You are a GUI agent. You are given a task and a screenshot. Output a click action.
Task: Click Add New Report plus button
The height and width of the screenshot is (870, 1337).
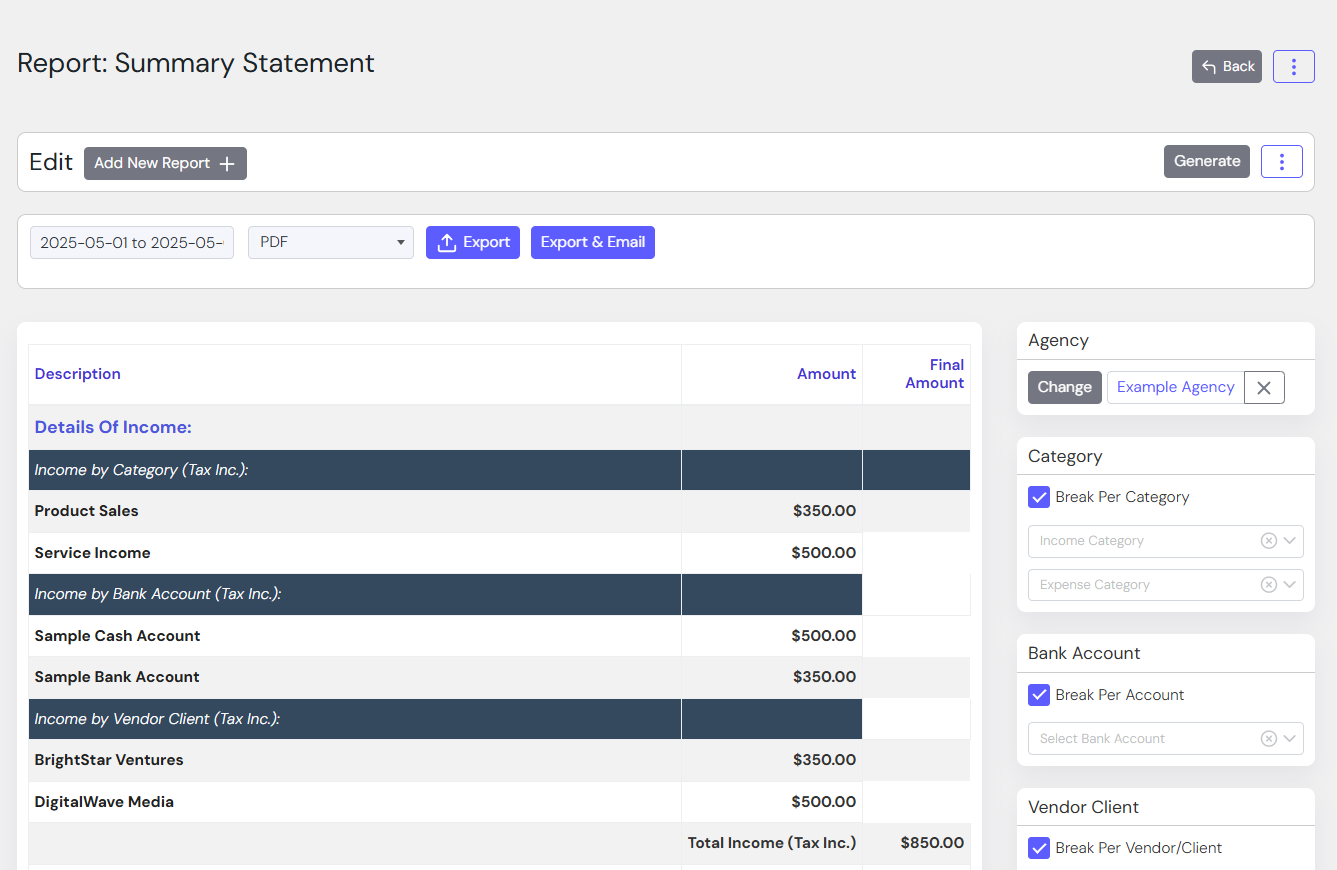point(165,163)
